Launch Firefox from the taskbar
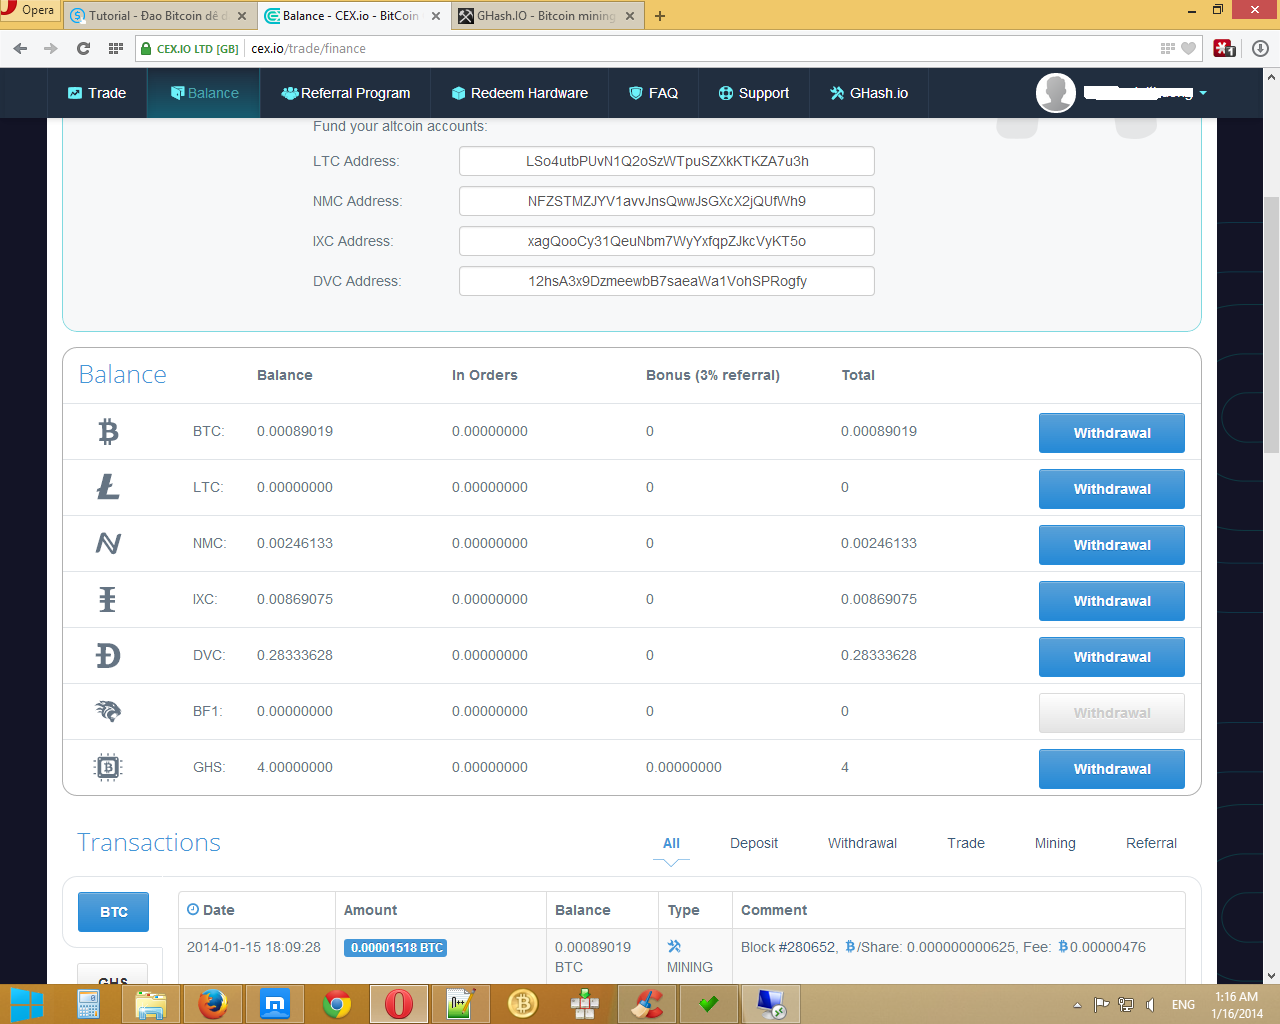This screenshot has width=1280, height=1024. click(212, 1004)
